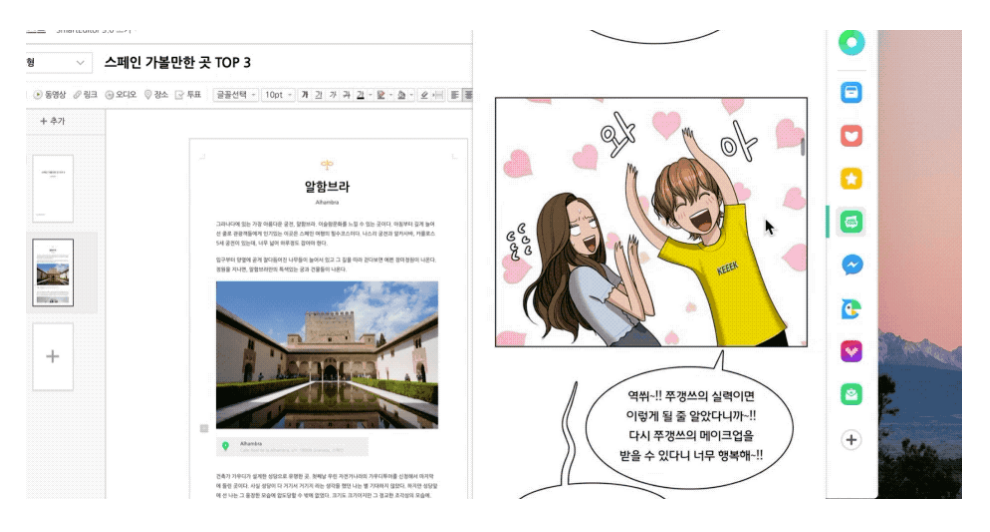Screen dimensions: 990x532
Task: Open the 글꼴선택 font dropdown
Action: (236, 95)
